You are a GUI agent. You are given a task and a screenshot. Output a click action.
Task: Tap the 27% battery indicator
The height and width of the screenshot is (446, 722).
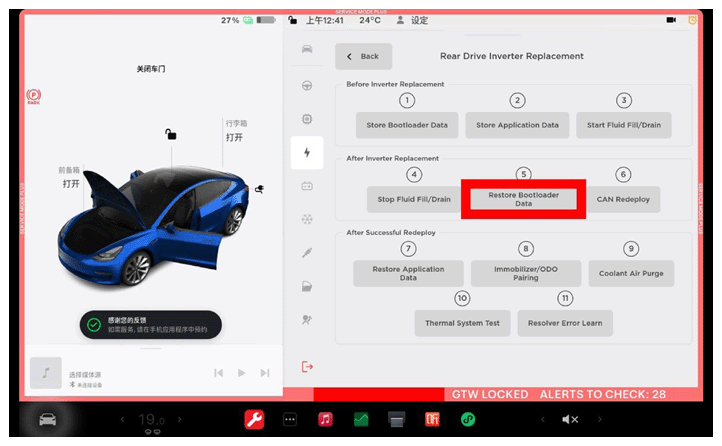coord(248,20)
